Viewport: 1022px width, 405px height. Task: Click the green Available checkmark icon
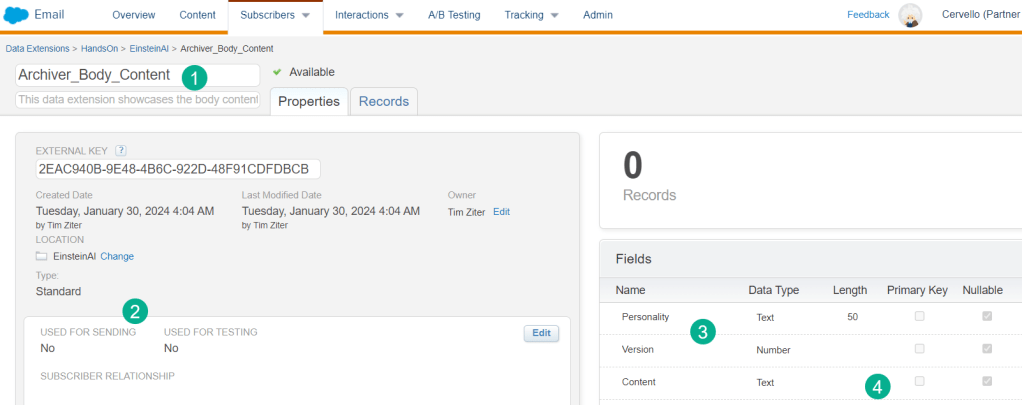tap(277, 72)
